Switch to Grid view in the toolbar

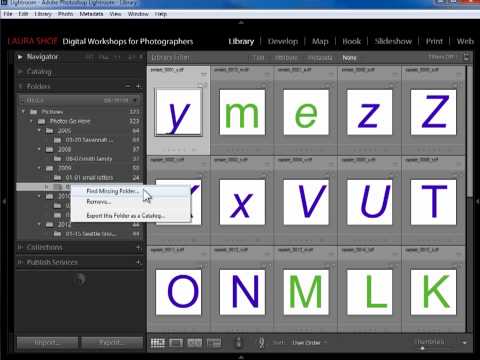158,343
